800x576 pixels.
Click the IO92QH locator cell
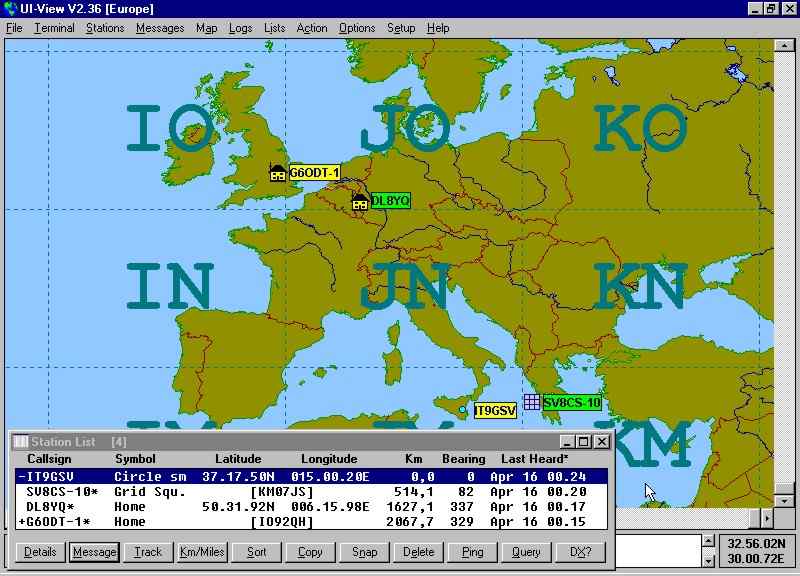pyautogui.click(x=282, y=522)
